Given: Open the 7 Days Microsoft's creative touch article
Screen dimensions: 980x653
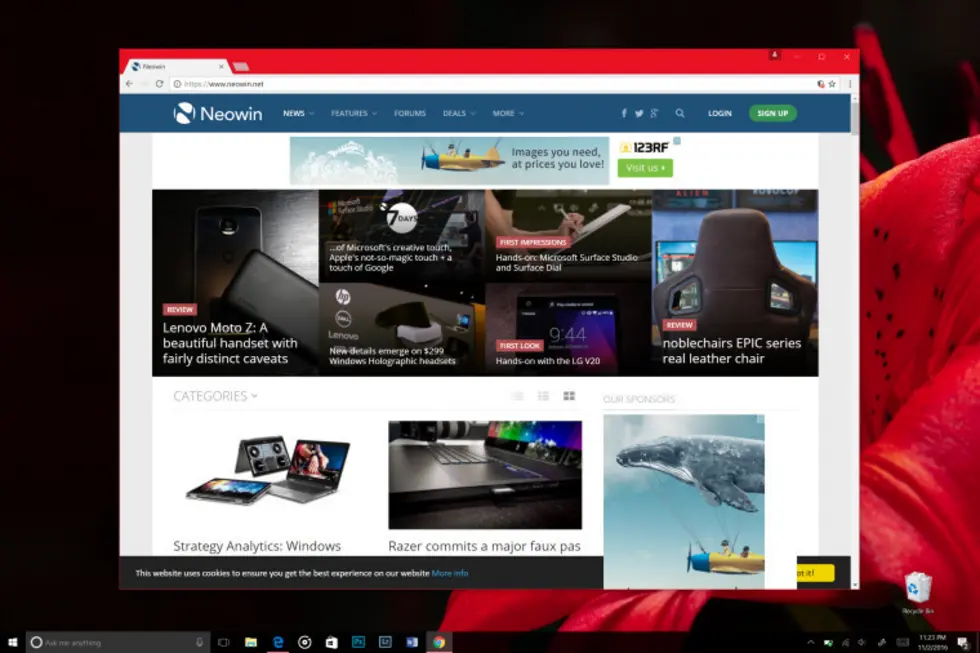Looking at the screenshot, I should [x=402, y=236].
